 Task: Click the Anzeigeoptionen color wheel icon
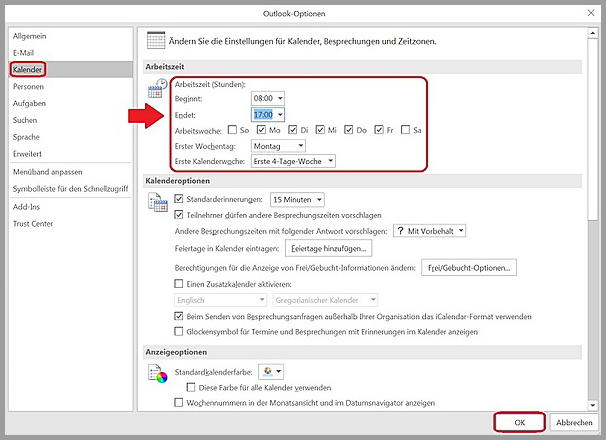pyautogui.click(x=156, y=373)
